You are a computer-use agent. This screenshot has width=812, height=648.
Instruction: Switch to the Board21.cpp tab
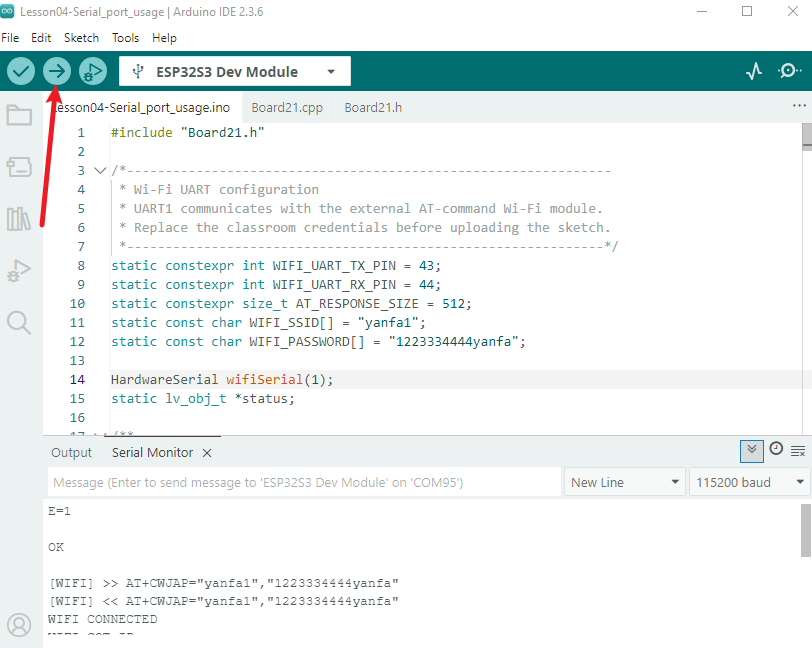(x=287, y=108)
